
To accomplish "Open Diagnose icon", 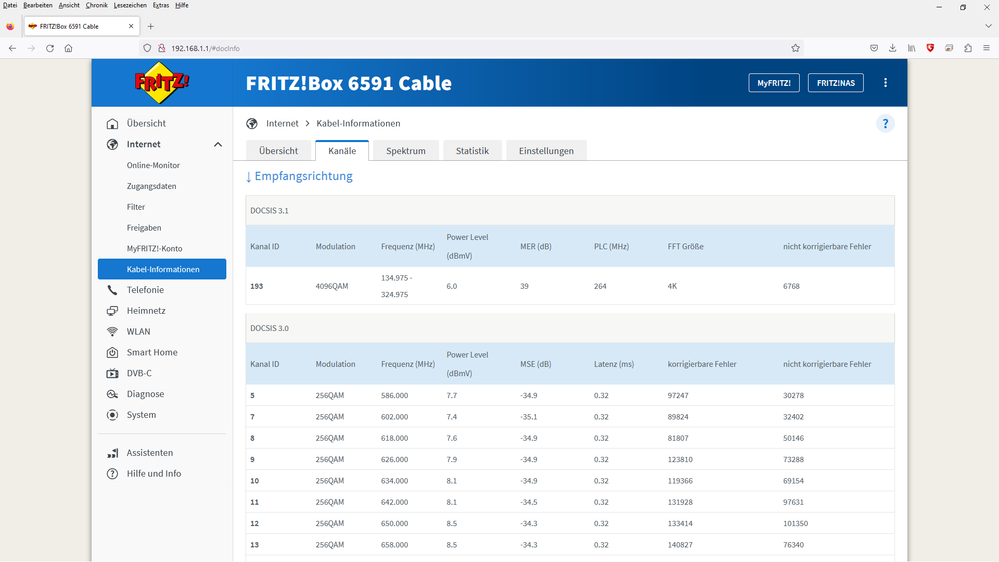I will [x=112, y=394].
